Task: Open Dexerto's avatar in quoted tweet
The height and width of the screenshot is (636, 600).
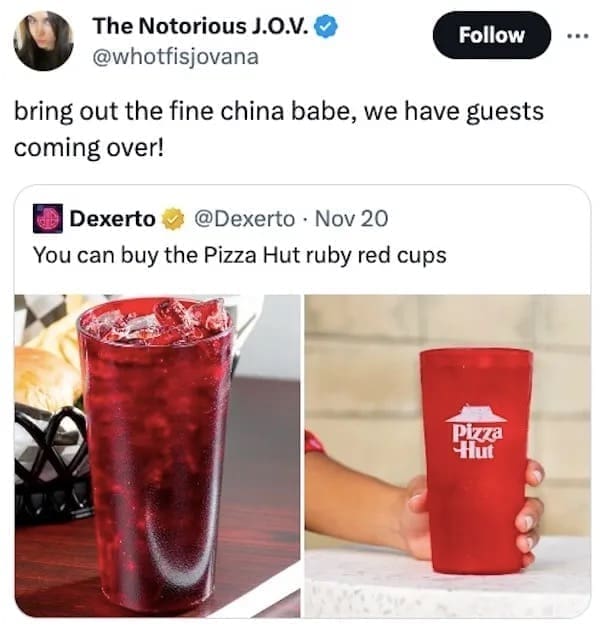Action: click(x=47, y=218)
